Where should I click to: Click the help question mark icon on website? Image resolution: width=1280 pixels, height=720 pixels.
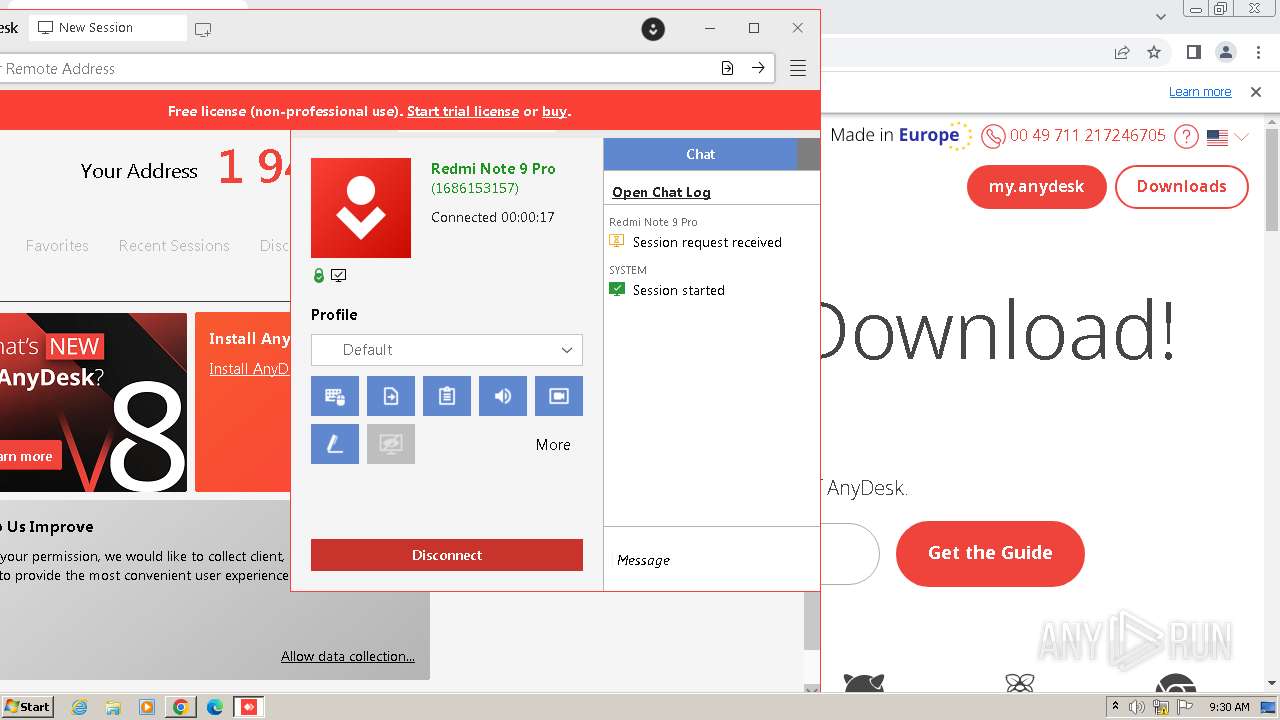[1186, 136]
